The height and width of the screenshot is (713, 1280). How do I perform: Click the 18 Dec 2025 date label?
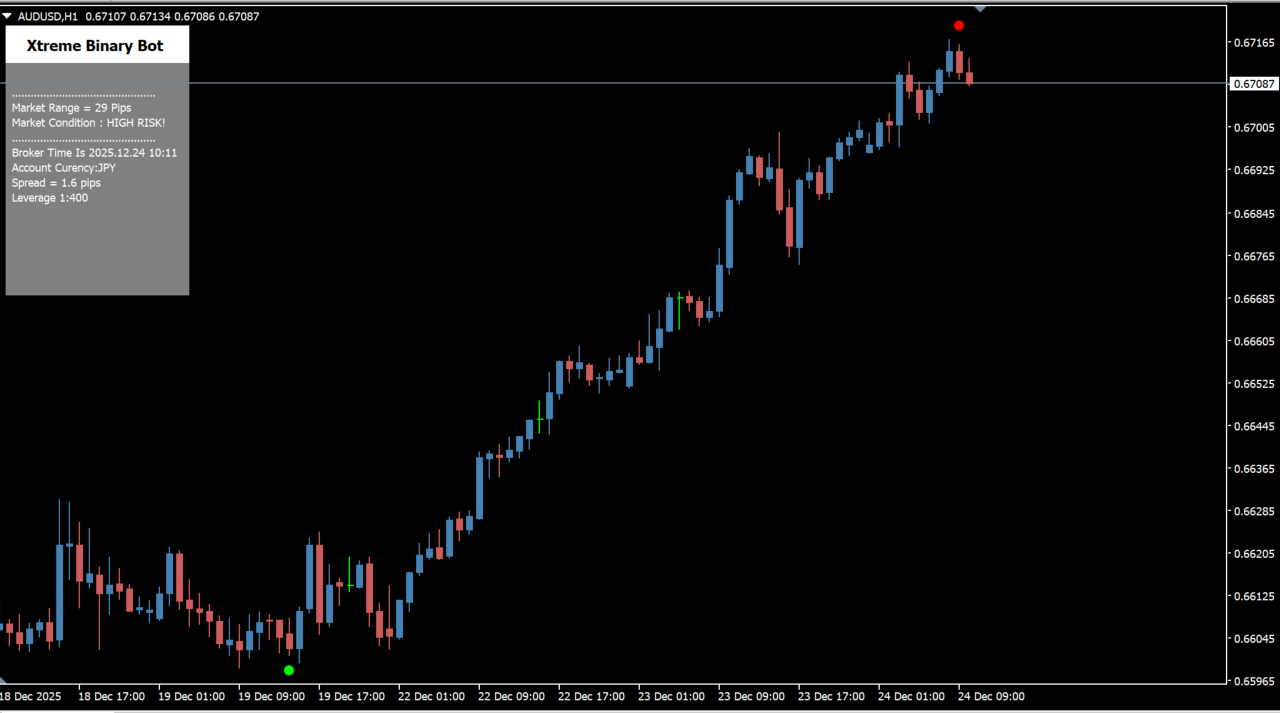click(30, 696)
